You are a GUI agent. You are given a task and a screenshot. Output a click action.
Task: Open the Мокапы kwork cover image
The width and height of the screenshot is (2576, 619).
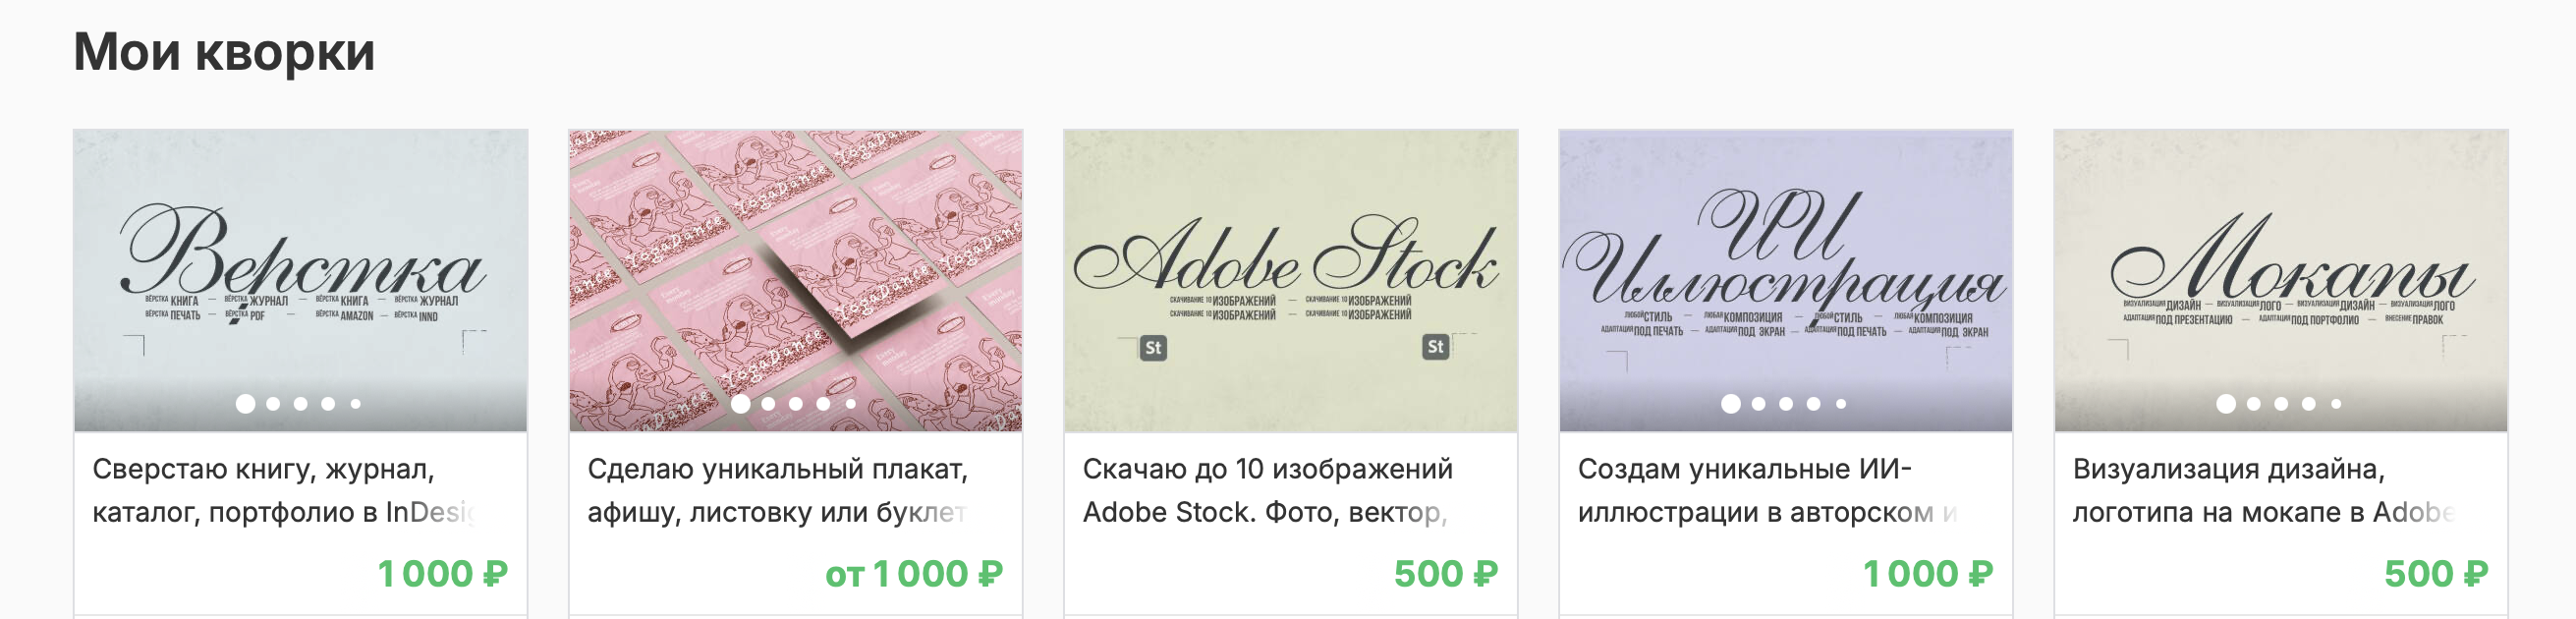click(2280, 280)
